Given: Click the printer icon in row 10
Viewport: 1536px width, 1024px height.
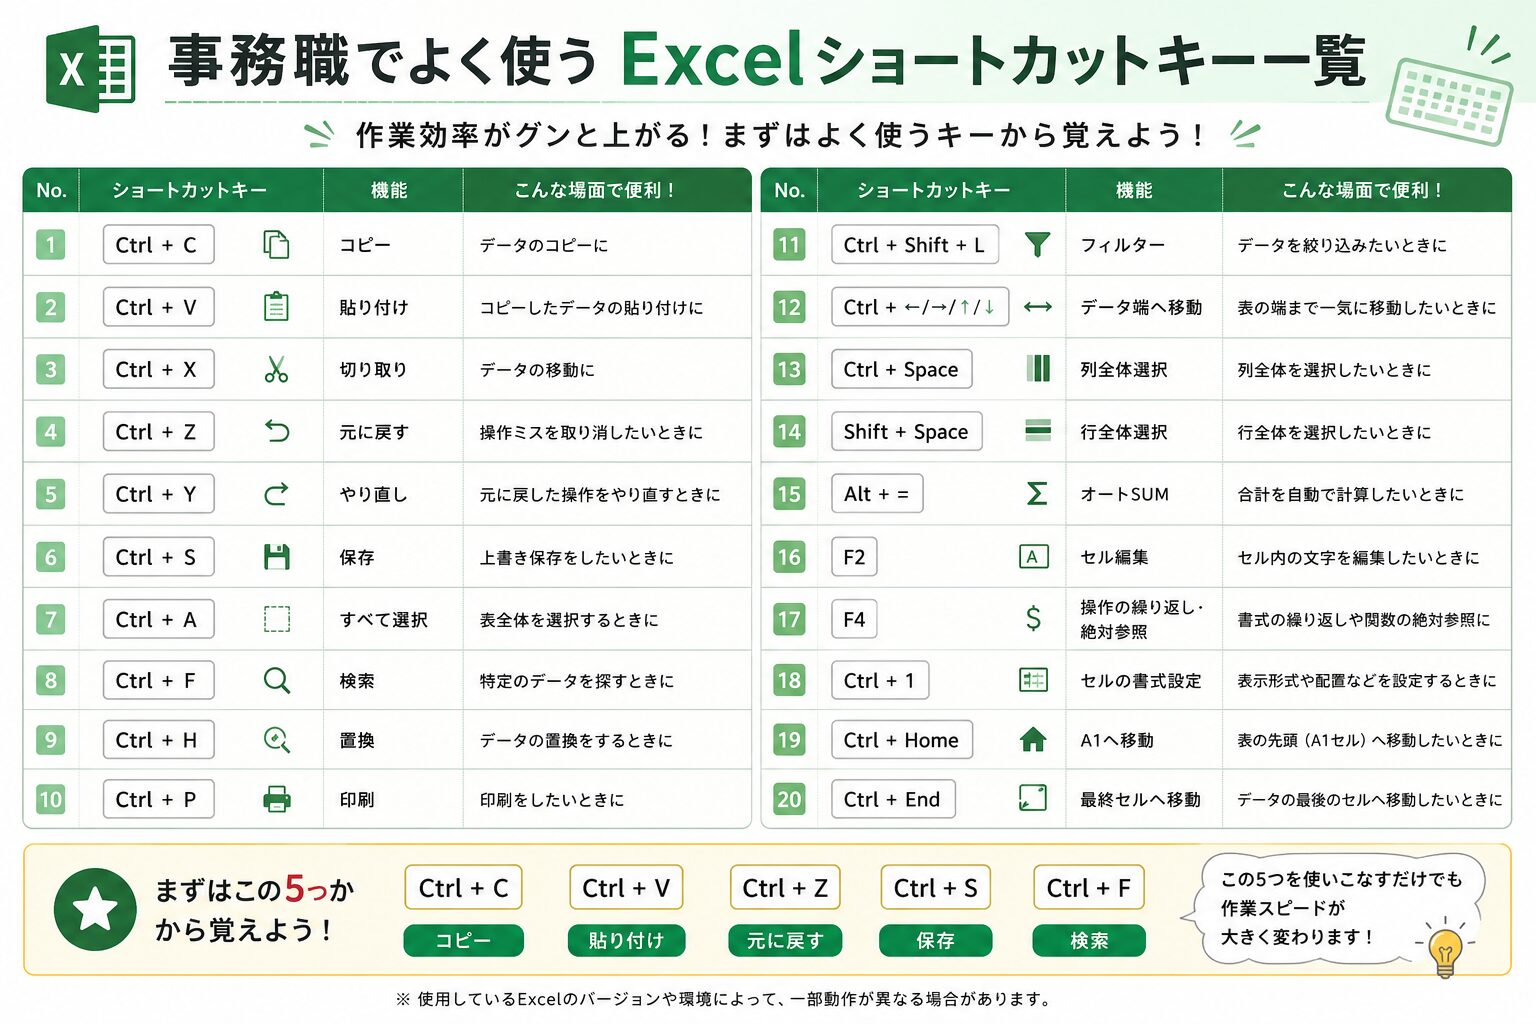Looking at the screenshot, I should [x=277, y=799].
